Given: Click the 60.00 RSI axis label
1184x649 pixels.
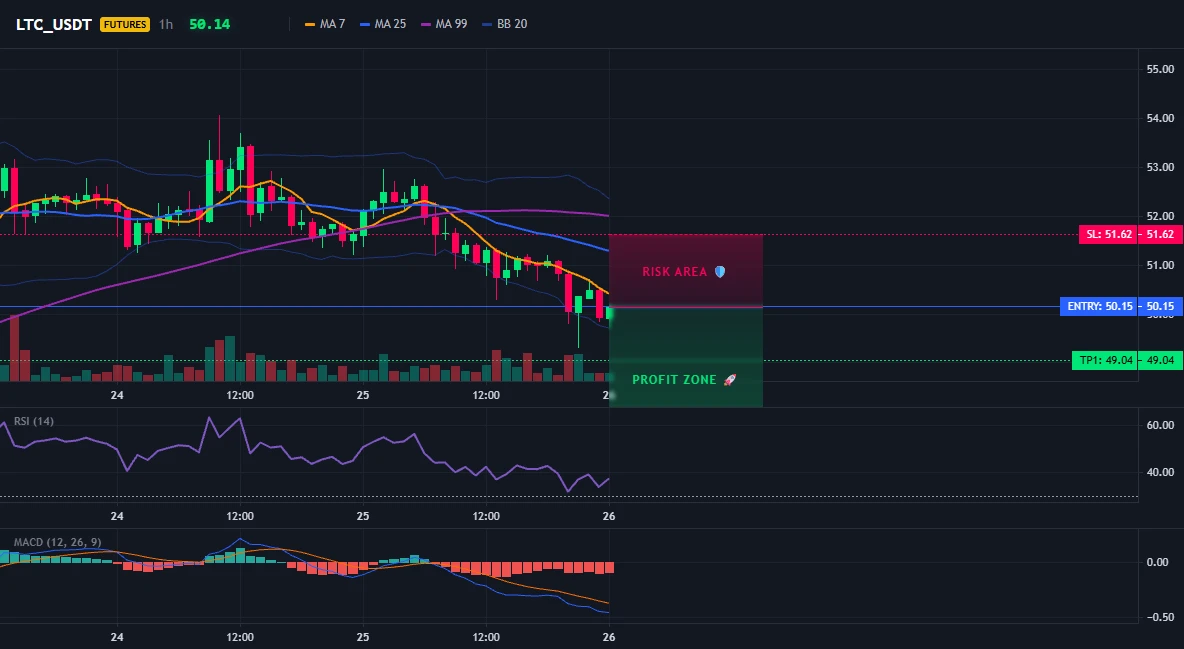Looking at the screenshot, I should 1160,425.
